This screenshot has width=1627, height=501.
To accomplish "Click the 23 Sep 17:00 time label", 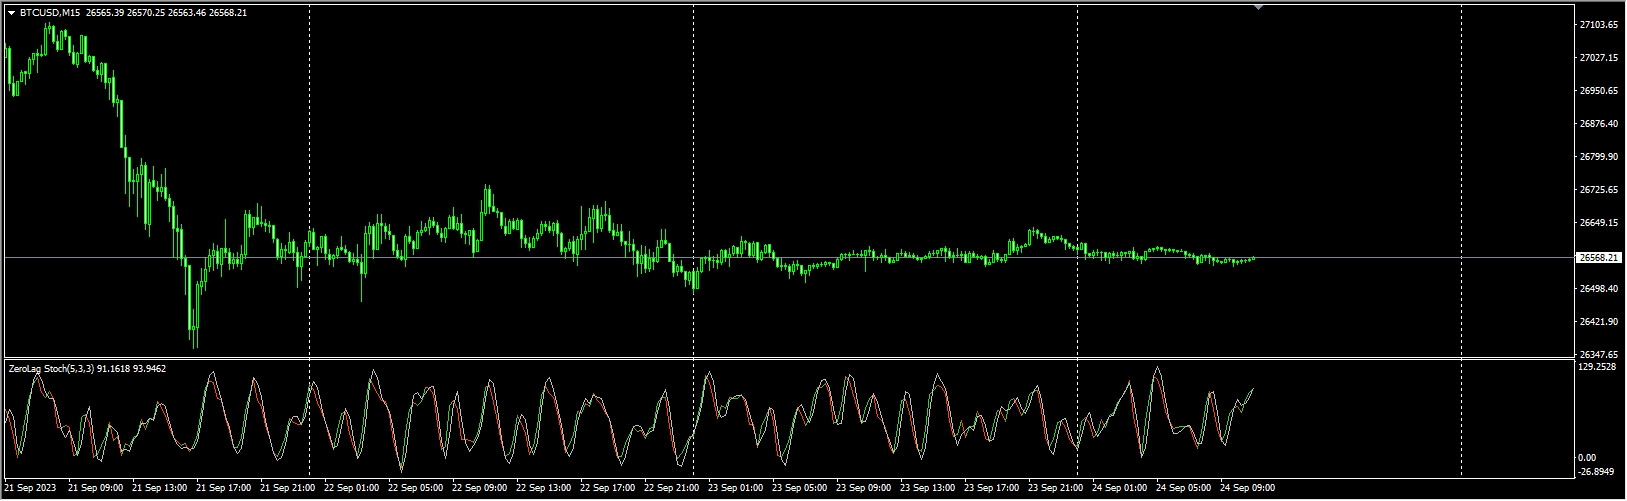I will pos(993,489).
